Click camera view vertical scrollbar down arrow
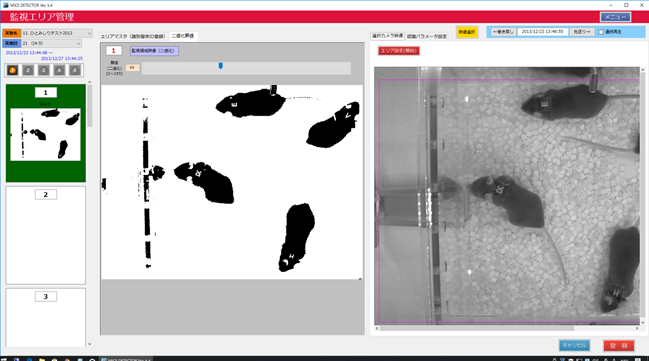The image size is (649, 361). tap(643, 322)
